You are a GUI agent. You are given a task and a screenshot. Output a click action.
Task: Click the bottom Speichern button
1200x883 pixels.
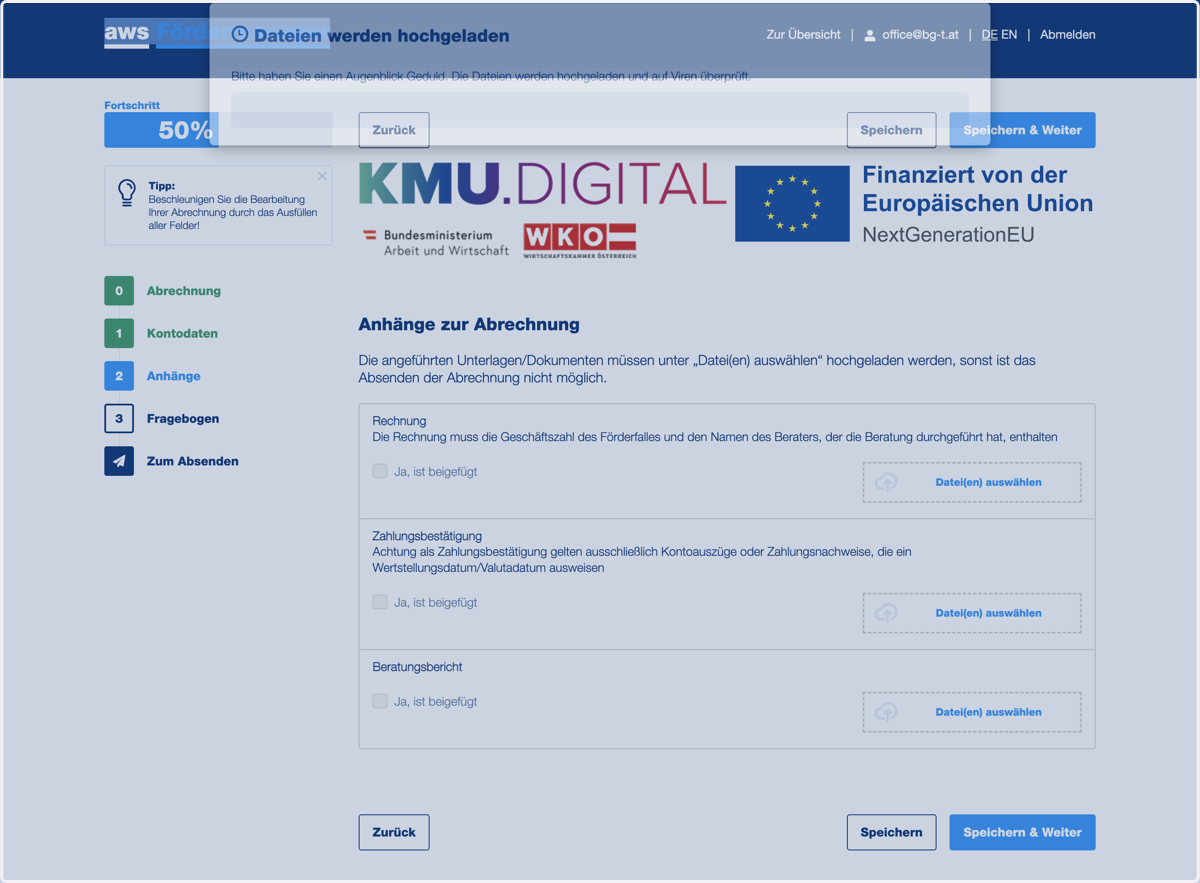(x=892, y=832)
